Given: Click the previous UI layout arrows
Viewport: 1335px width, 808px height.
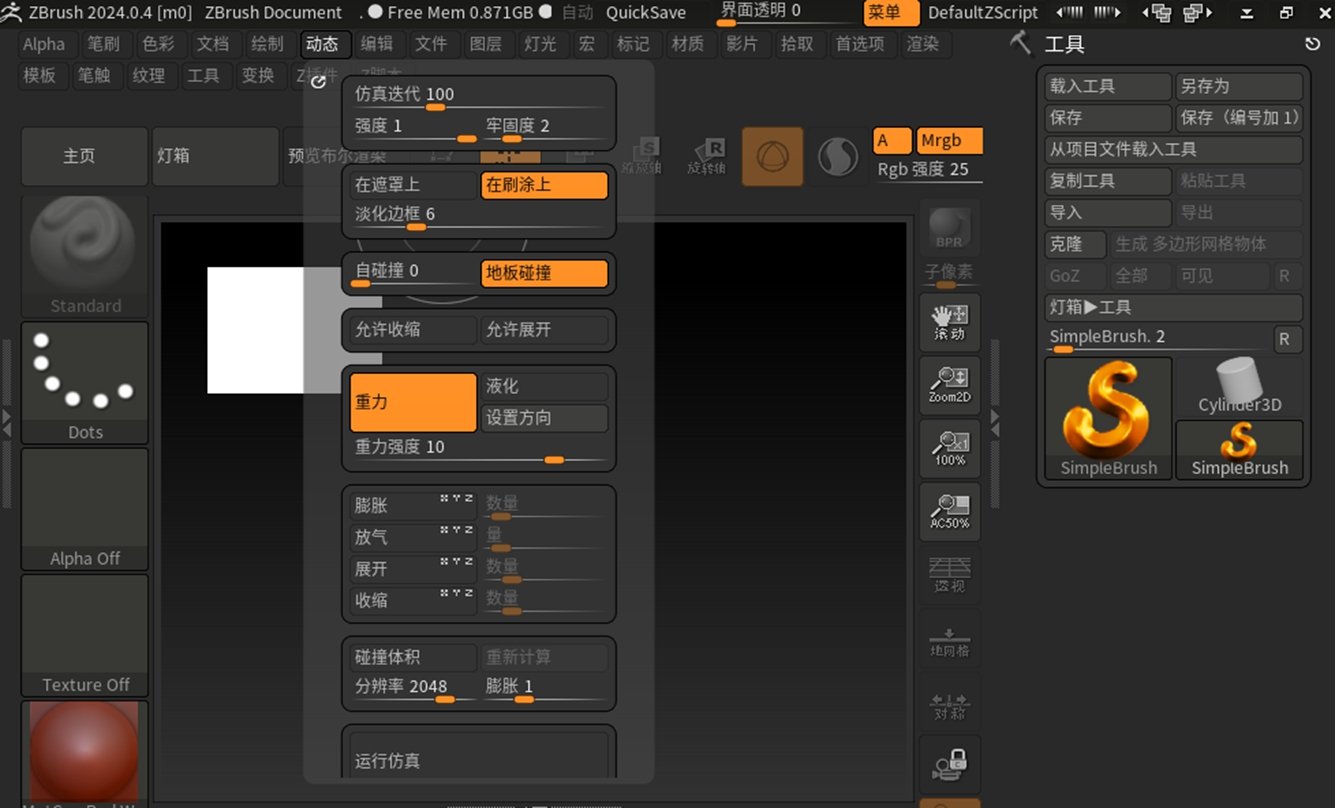Looking at the screenshot, I should (x=1070, y=13).
